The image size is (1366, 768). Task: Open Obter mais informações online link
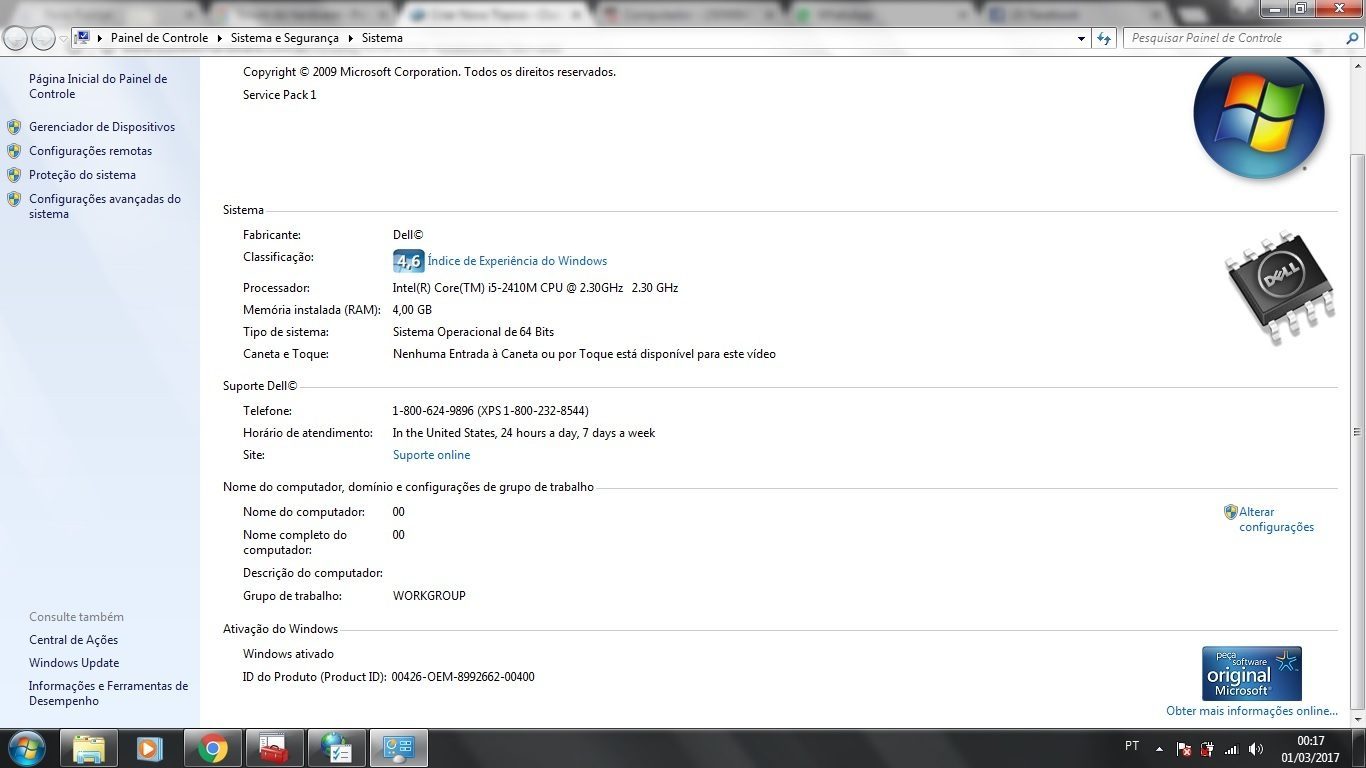point(1252,711)
